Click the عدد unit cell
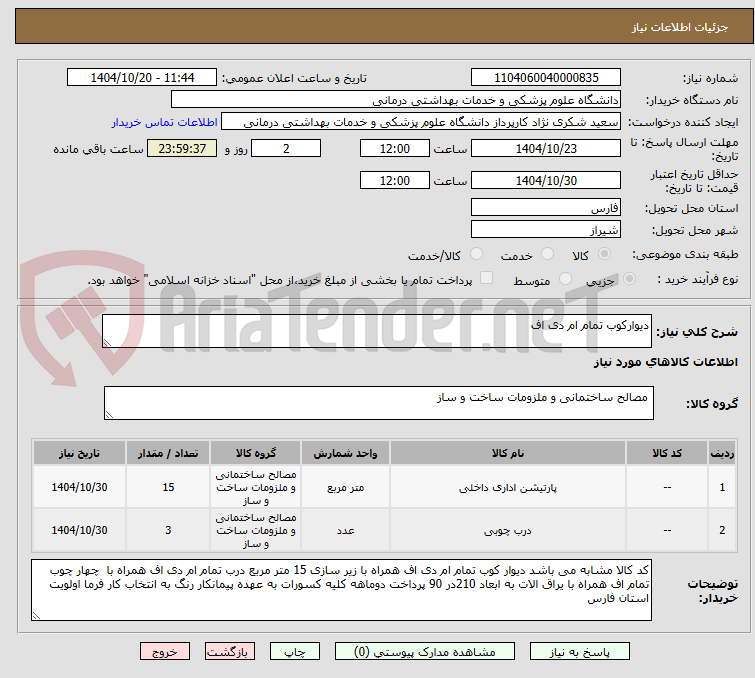The height and width of the screenshot is (678, 755). 345,530
